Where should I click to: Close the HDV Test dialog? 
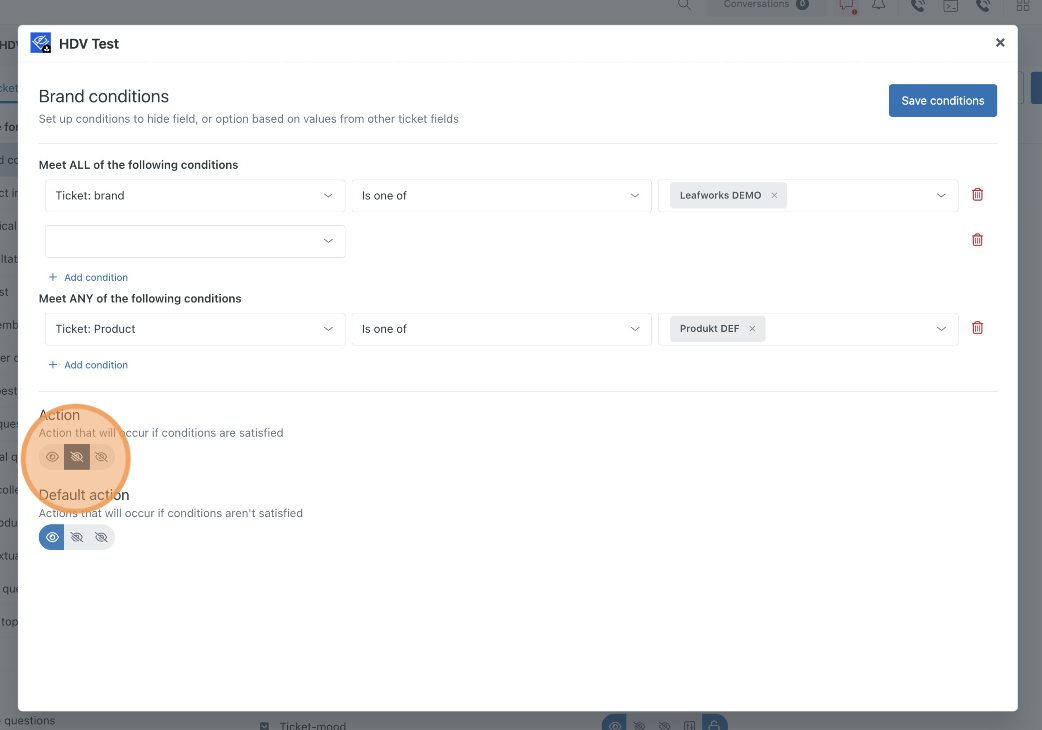pyautogui.click(x=1000, y=43)
